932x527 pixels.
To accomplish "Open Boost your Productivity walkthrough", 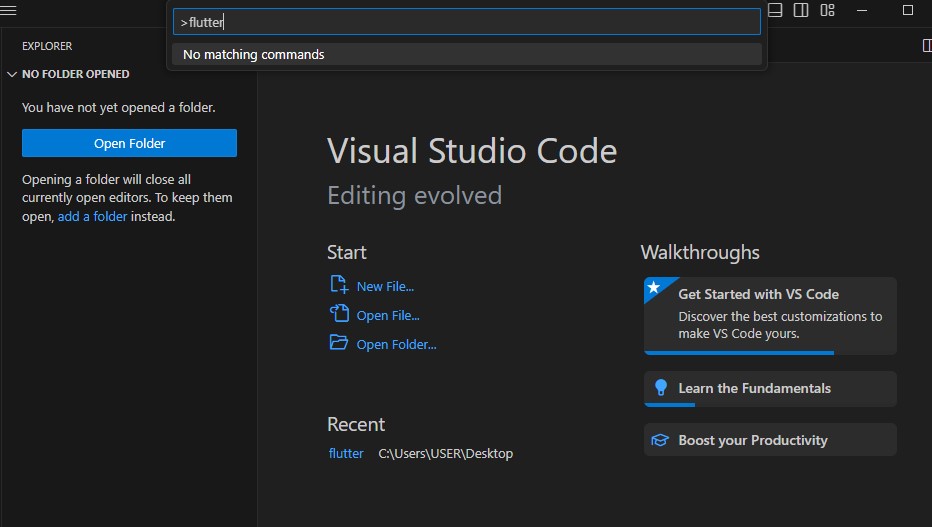I will tap(770, 440).
